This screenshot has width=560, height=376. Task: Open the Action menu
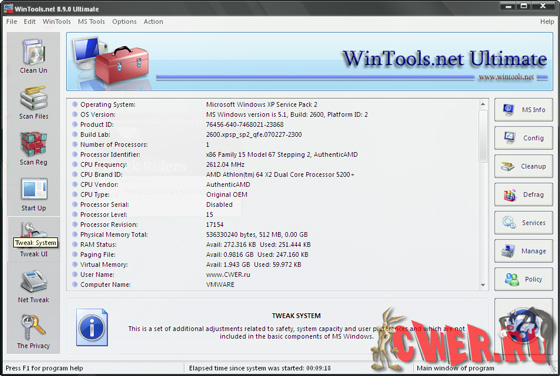coord(154,21)
